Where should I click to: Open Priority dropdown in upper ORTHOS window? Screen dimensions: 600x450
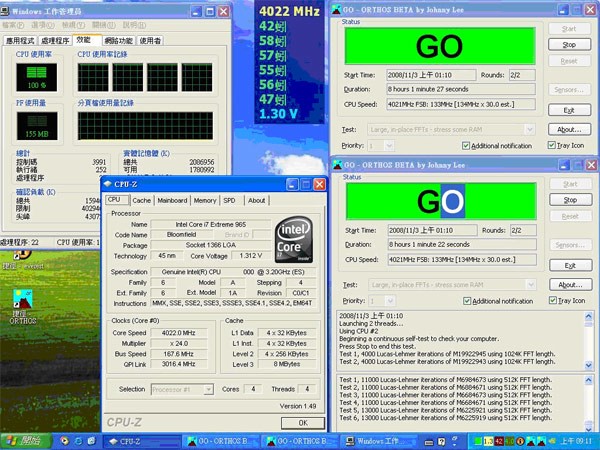389,146
